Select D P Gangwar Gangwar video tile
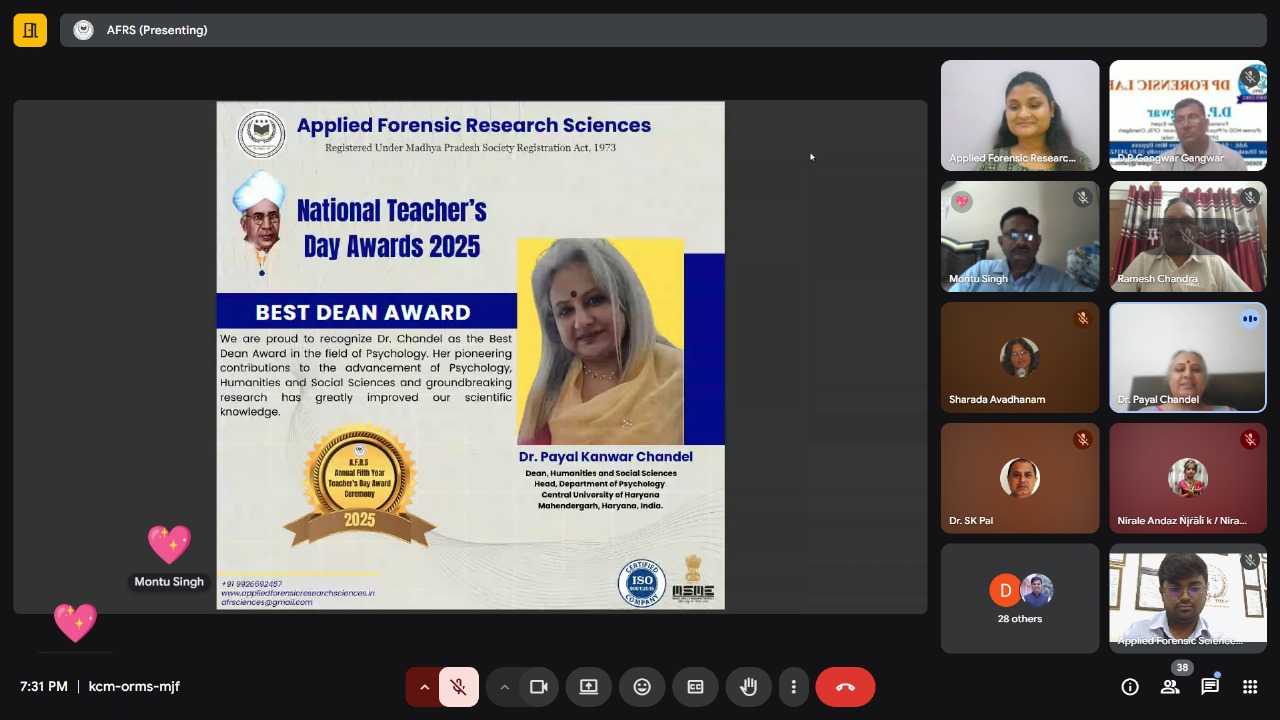 1188,115
